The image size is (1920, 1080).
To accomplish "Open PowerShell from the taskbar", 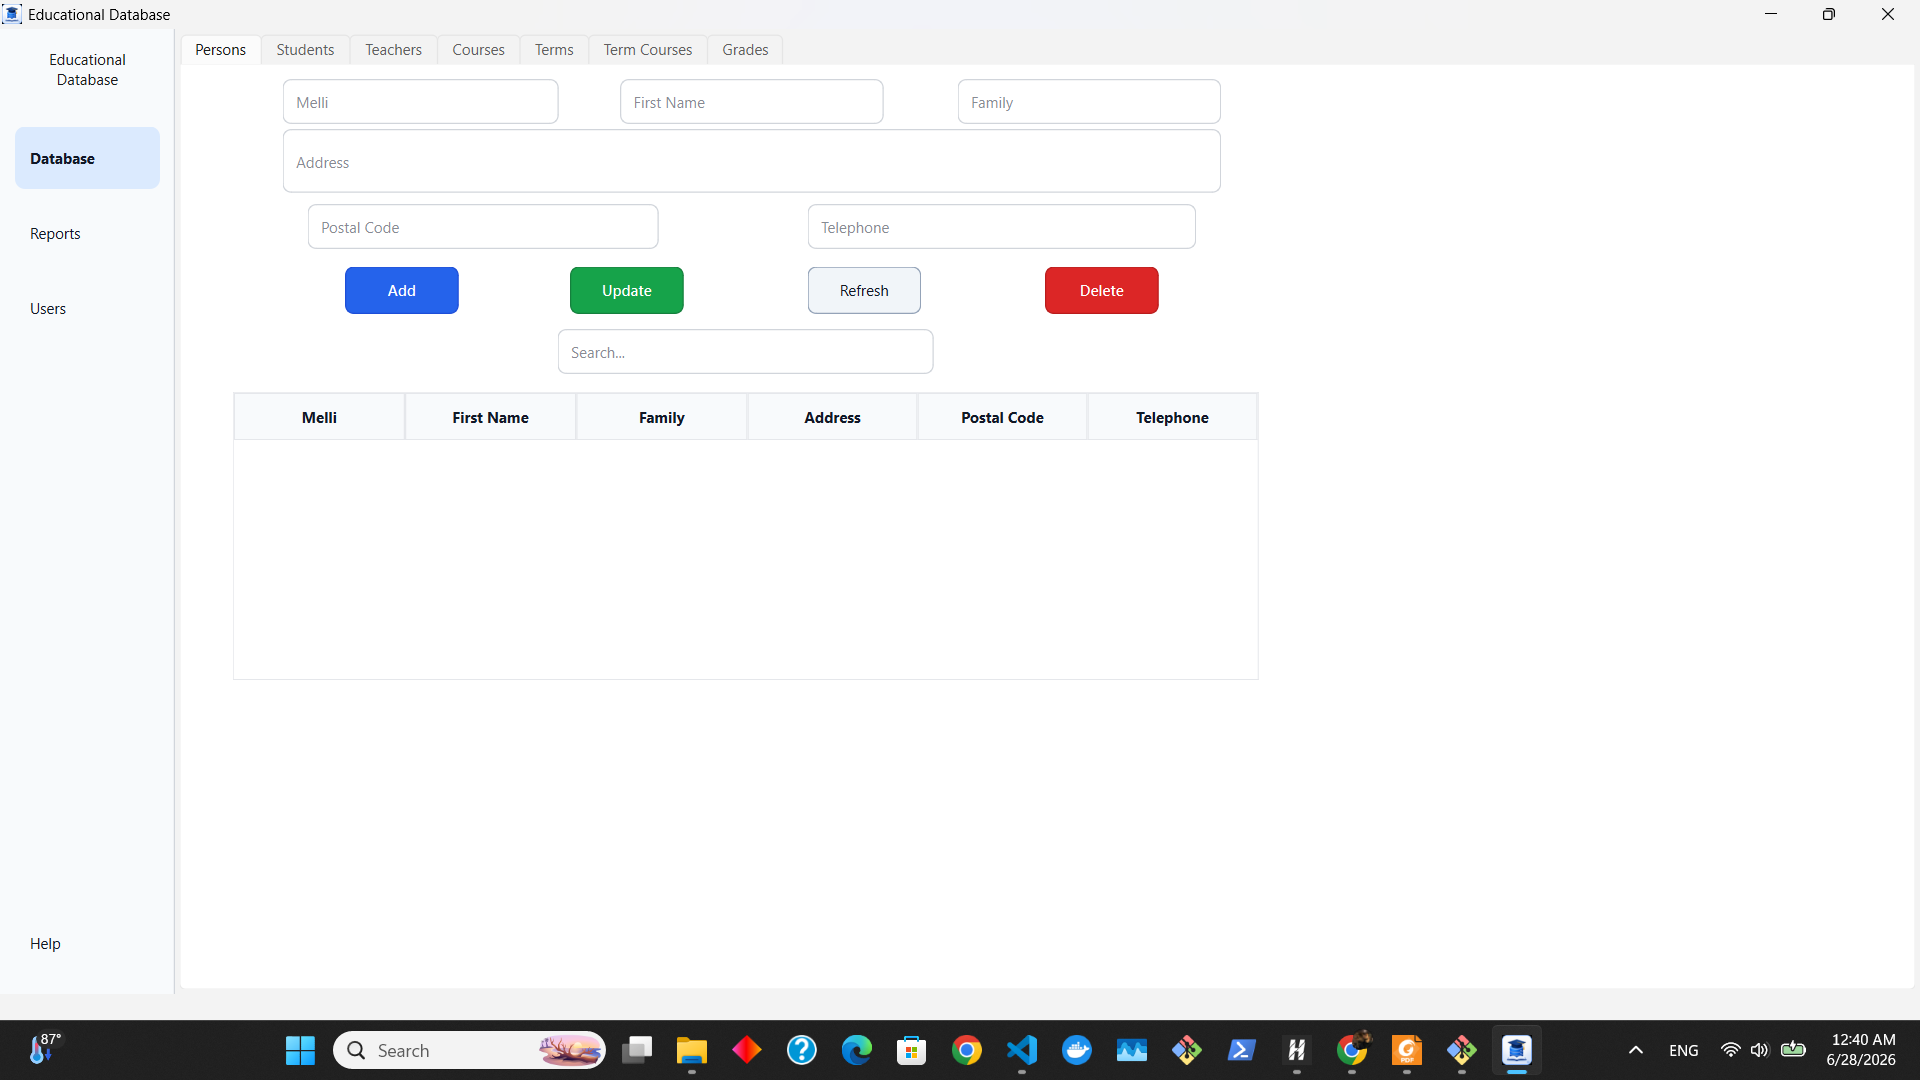I will 1242,1050.
